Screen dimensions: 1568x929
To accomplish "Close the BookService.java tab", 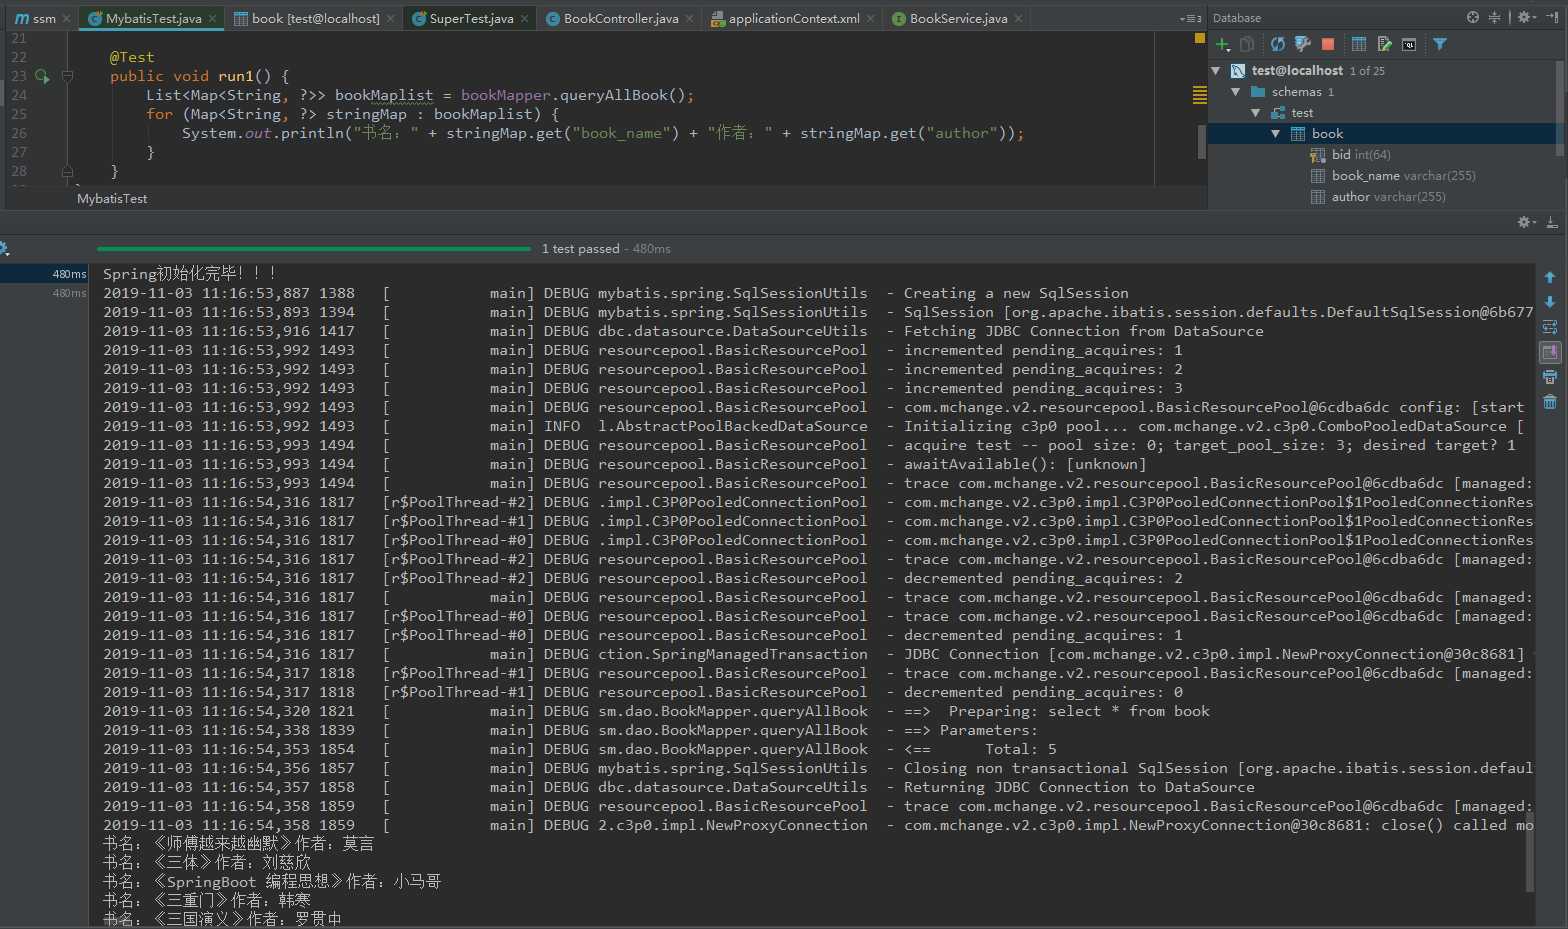I will [x=1018, y=18].
